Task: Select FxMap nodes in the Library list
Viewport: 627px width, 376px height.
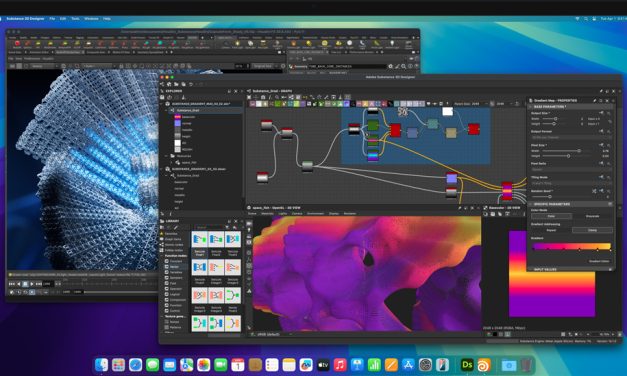Action: pos(174,250)
